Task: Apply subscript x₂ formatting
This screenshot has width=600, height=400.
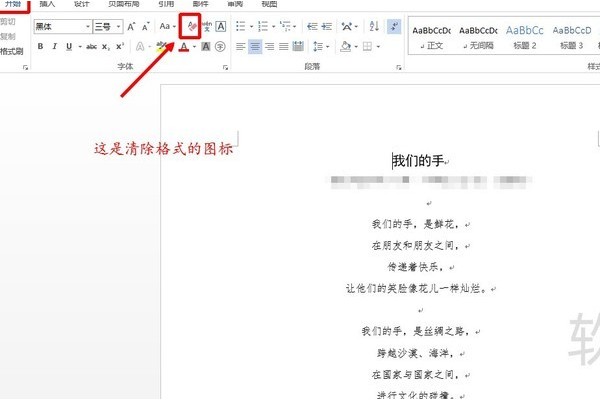Action: 106,47
